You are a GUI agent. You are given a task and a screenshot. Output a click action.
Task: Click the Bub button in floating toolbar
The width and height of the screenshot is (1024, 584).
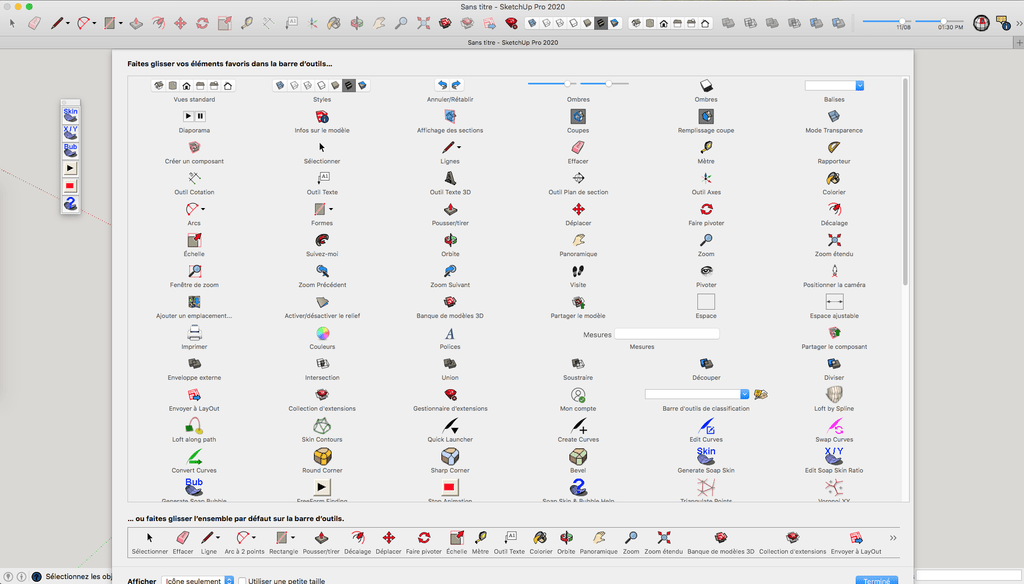pos(71,150)
